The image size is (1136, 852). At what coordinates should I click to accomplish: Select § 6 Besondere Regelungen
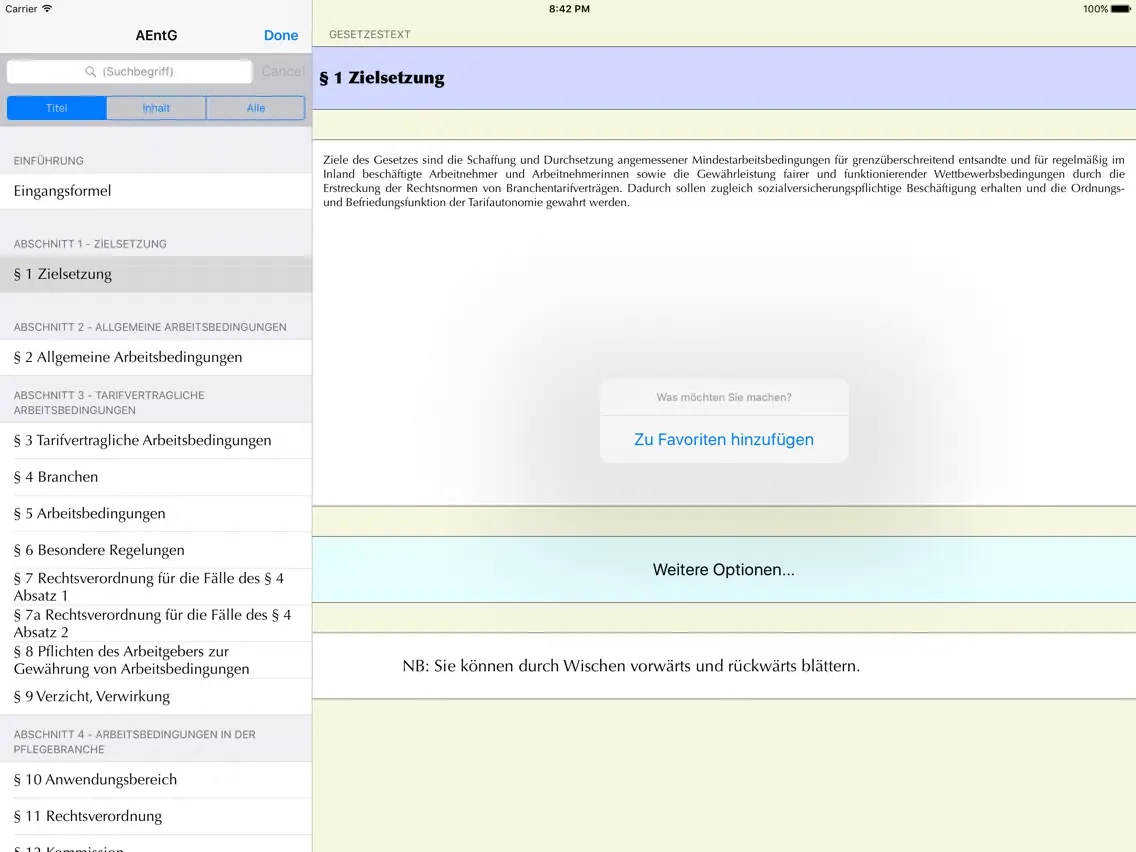point(156,550)
